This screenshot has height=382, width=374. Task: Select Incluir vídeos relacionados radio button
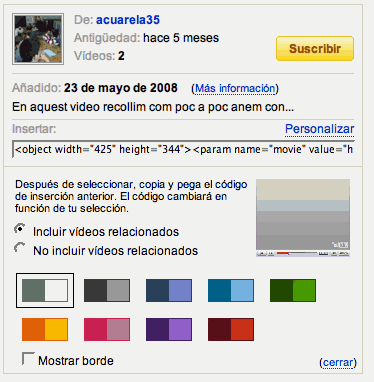[x=20, y=229]
